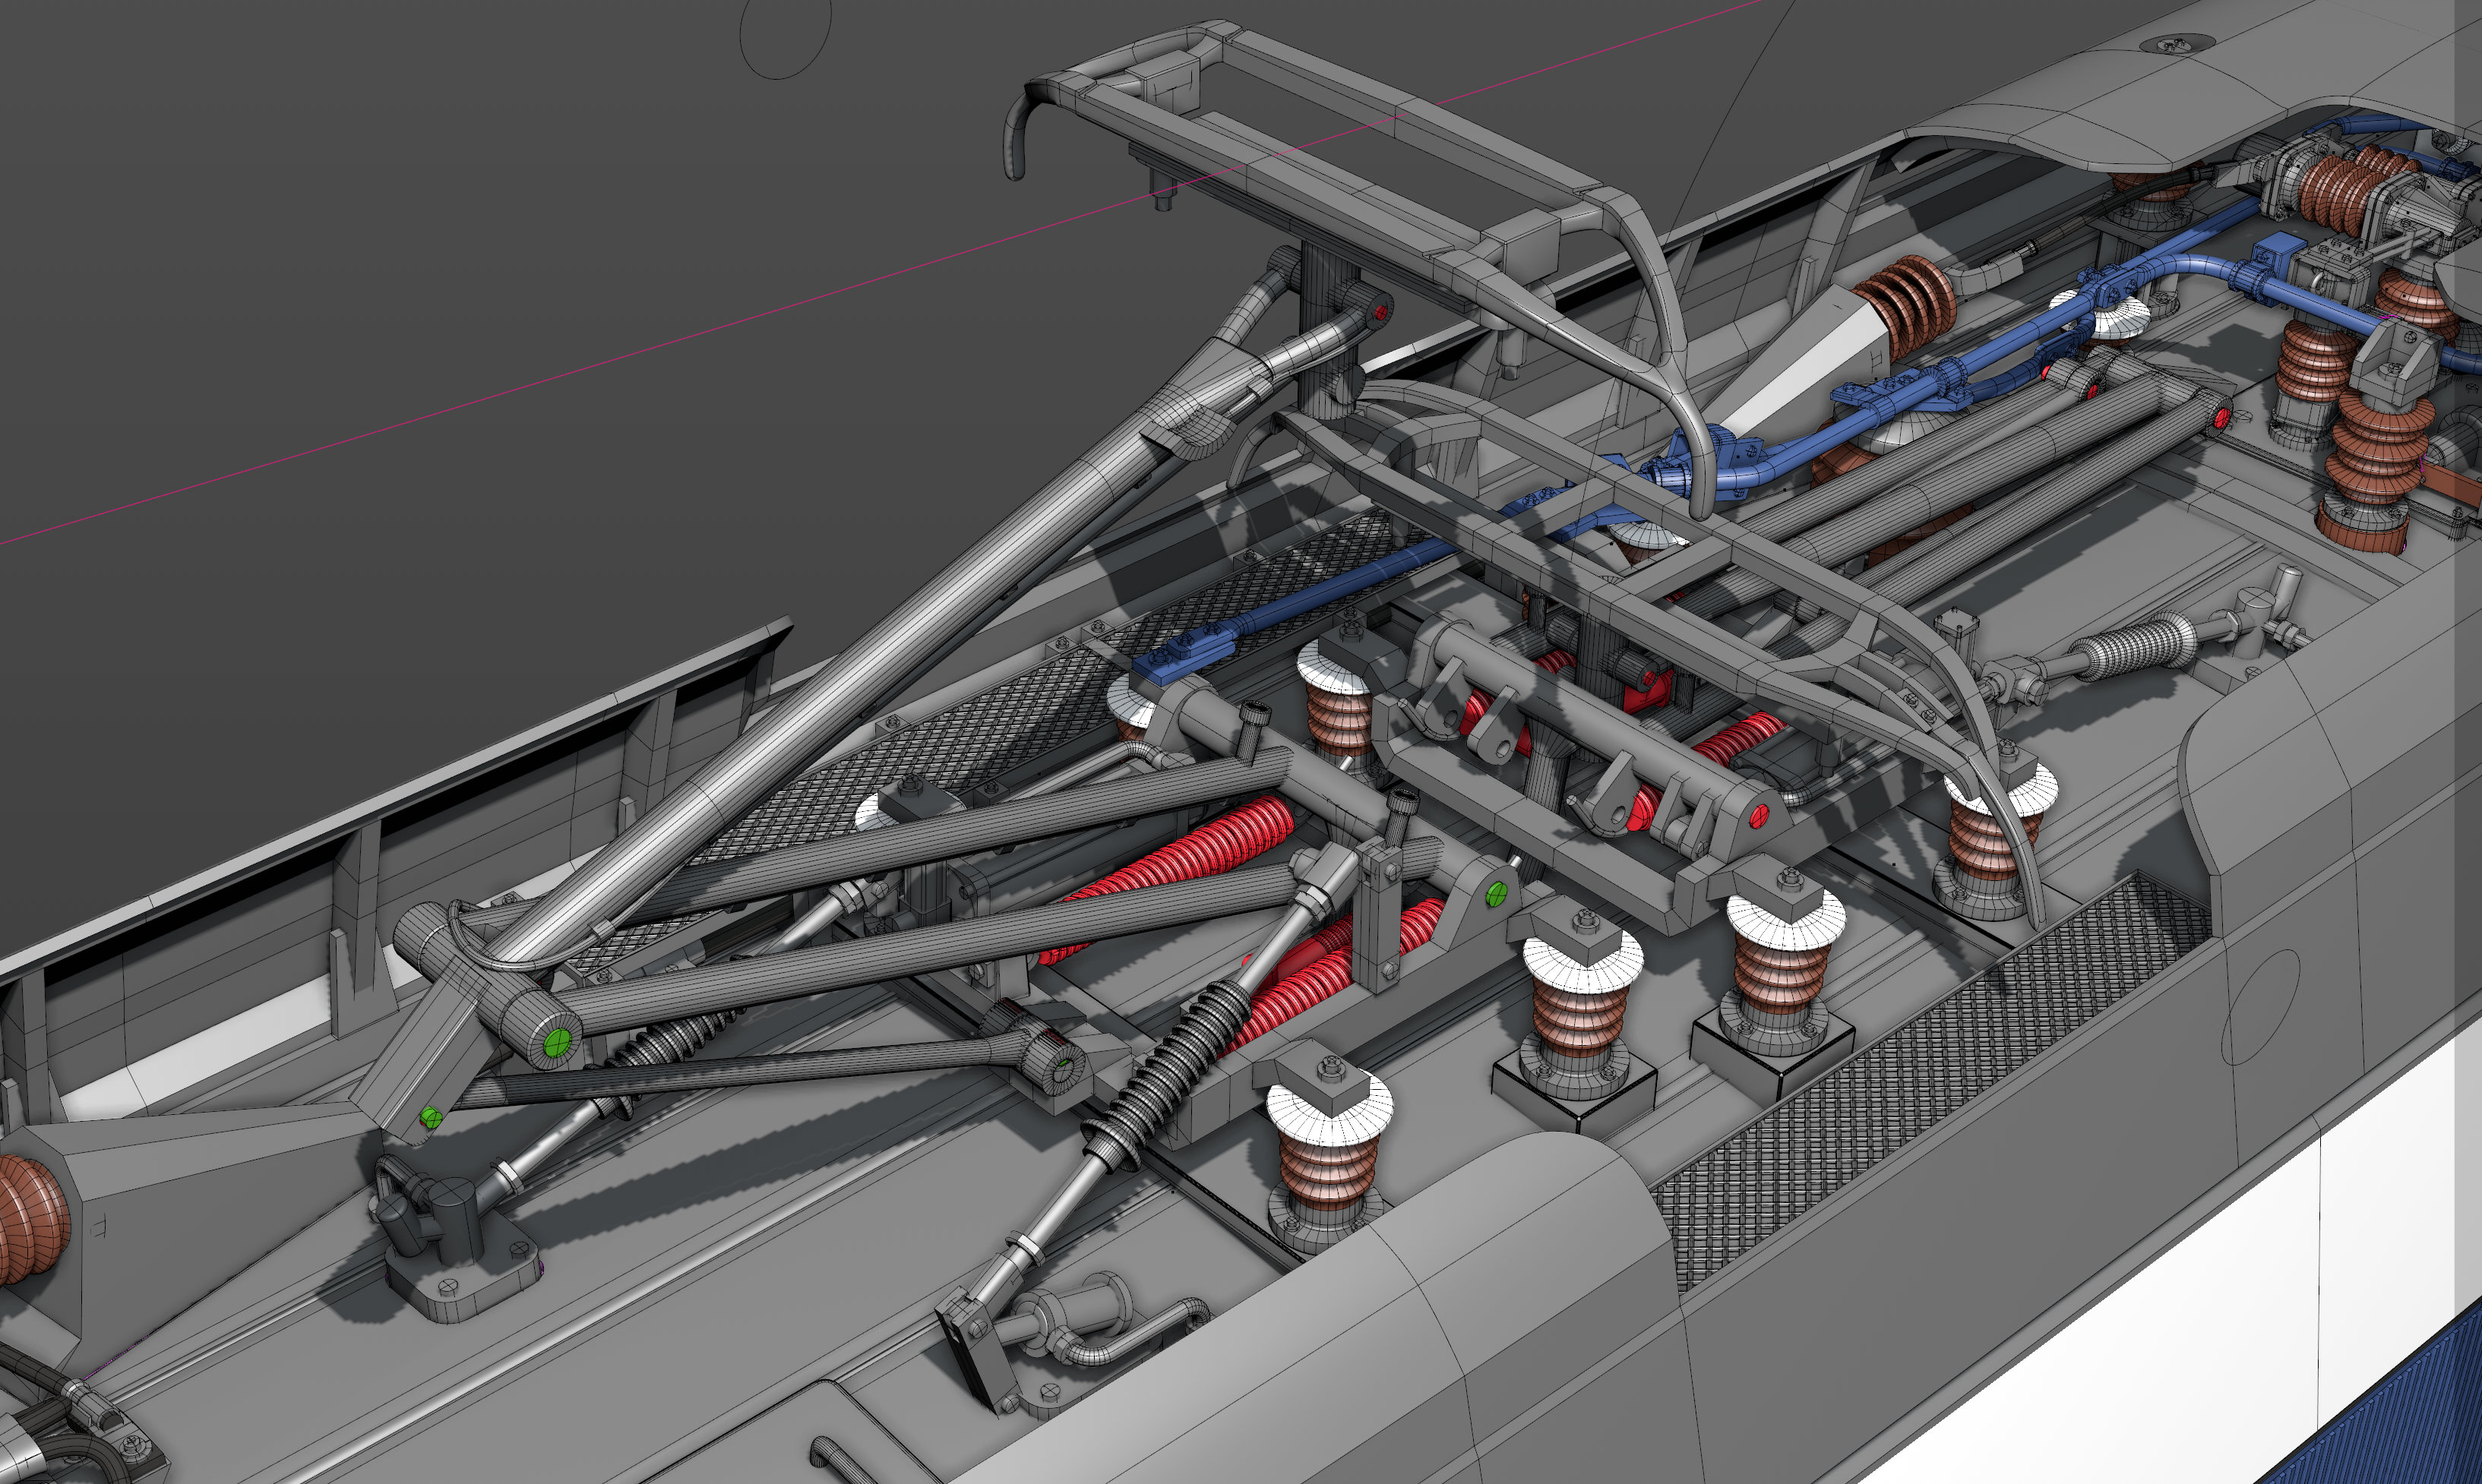Click the green disc beside the base frame bracket
The height and width of the screenshot is (1484, 2482).
tap(1496, 894)
